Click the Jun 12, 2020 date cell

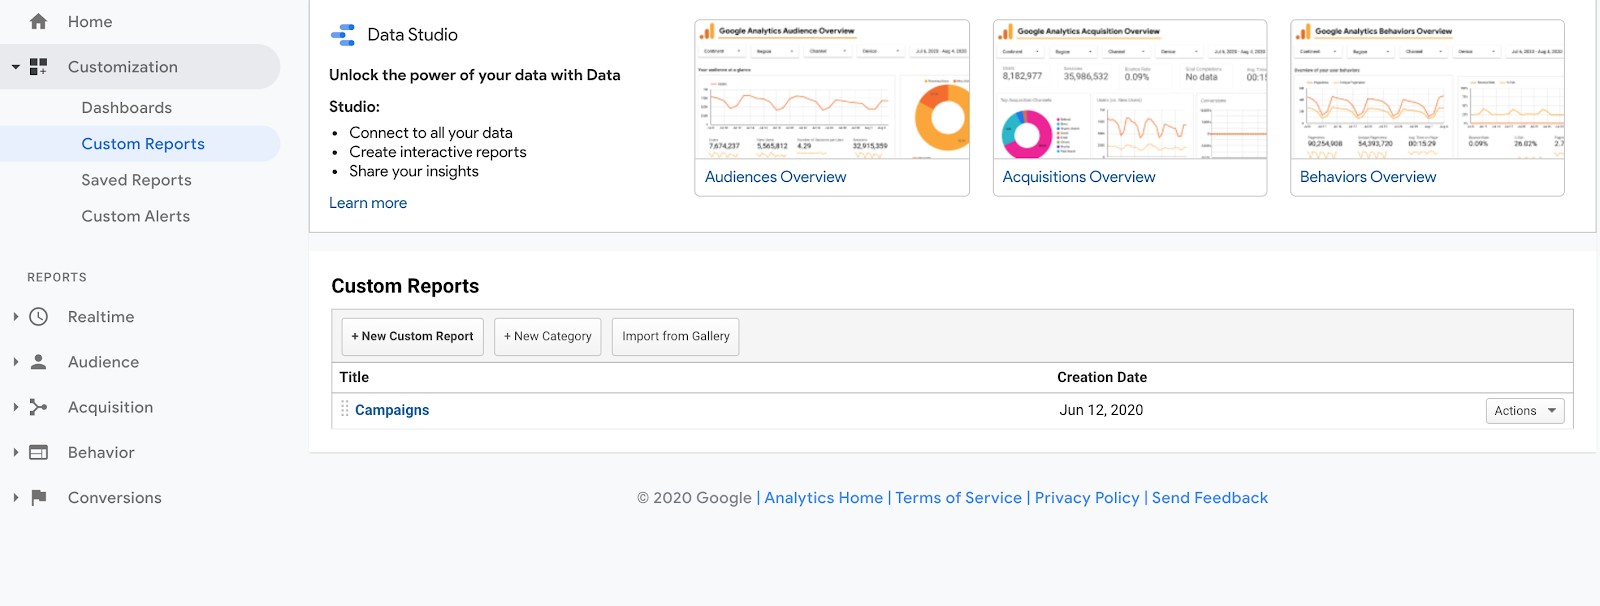[x=1101, y=410]
